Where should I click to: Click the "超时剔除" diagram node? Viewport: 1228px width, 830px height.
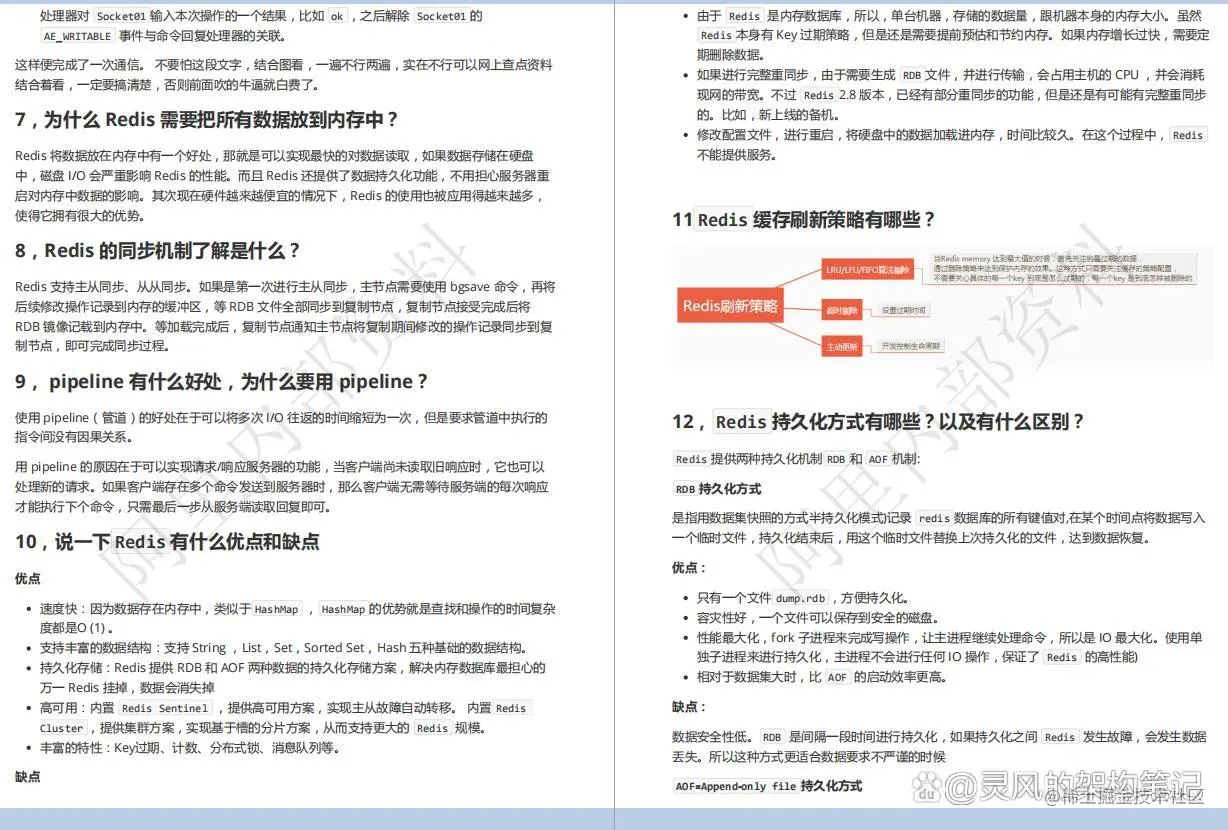pos(842,310)
